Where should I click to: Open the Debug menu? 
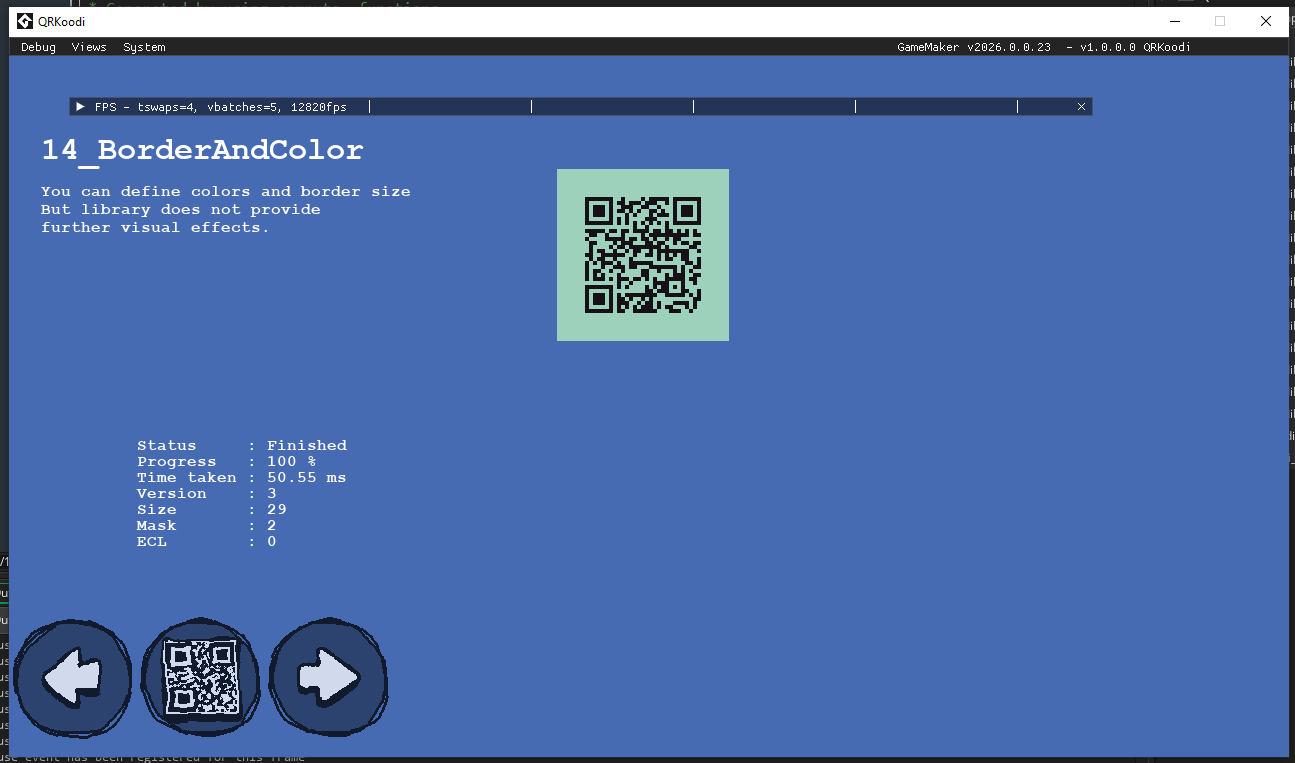(38, 47)
